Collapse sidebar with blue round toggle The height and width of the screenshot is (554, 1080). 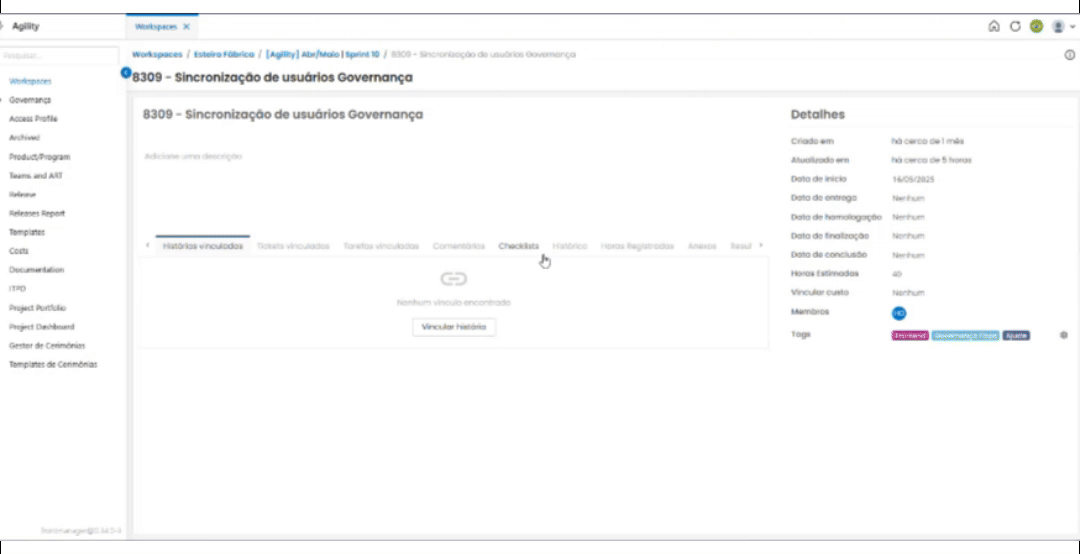click(126, 72)
